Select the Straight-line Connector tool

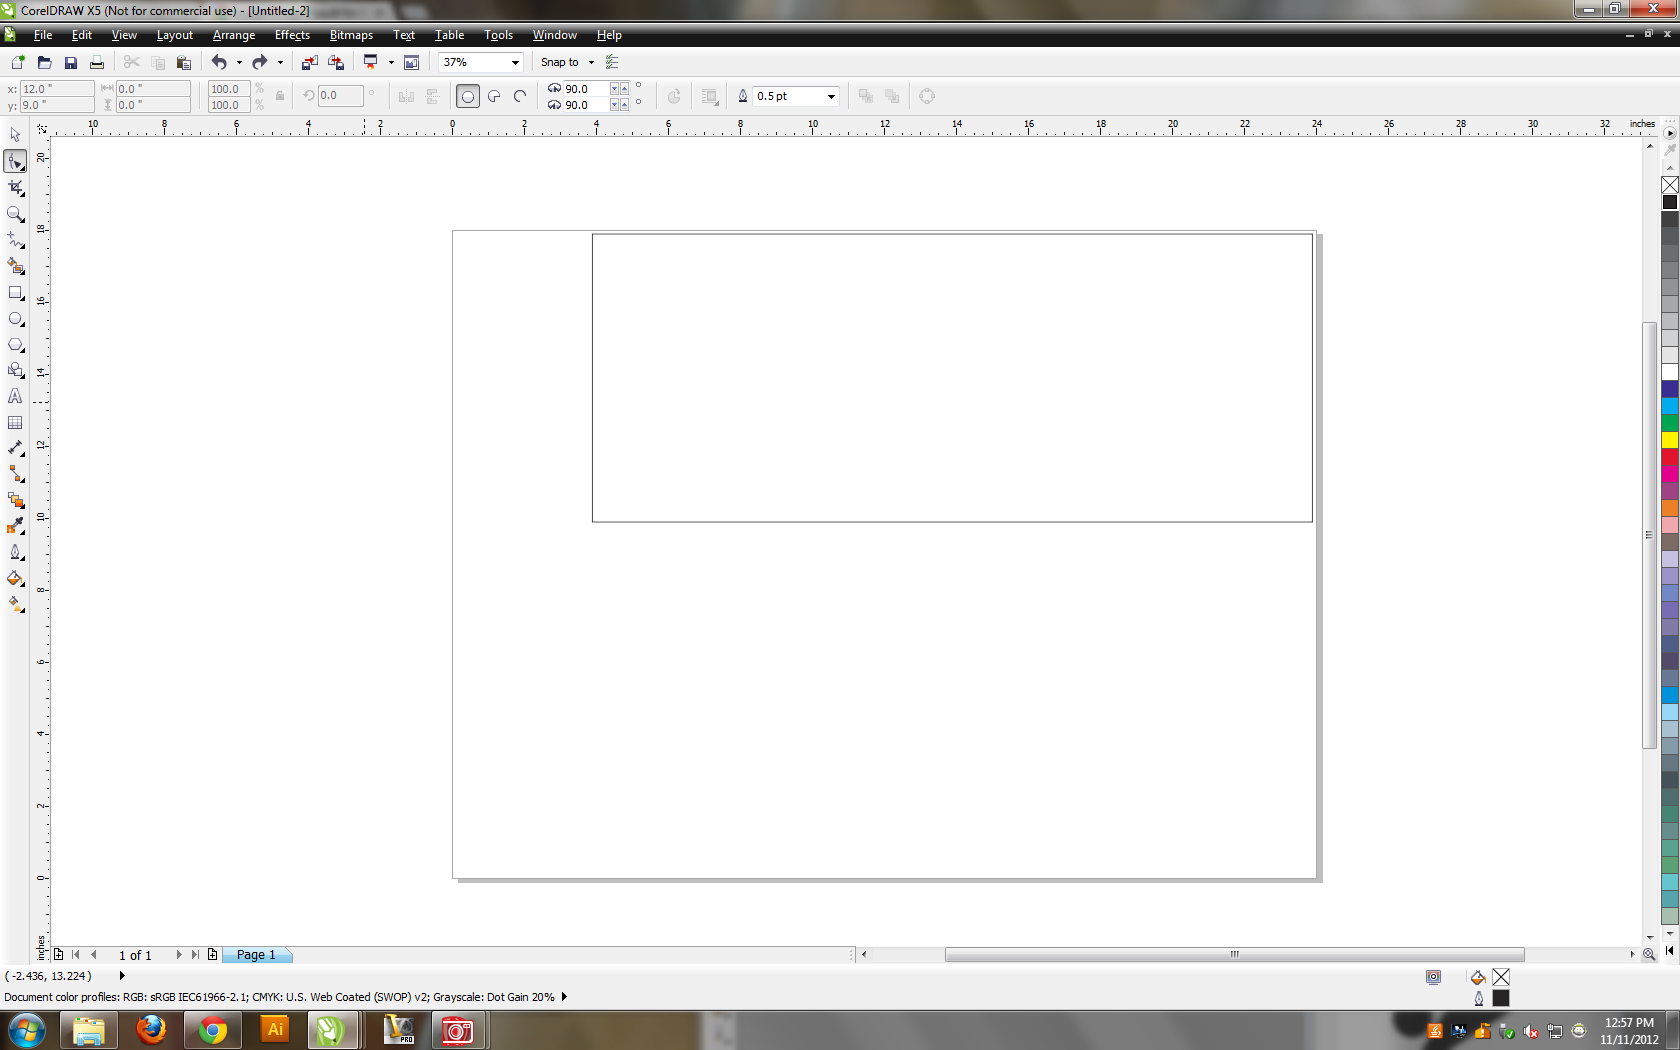(x=15, y=474)
